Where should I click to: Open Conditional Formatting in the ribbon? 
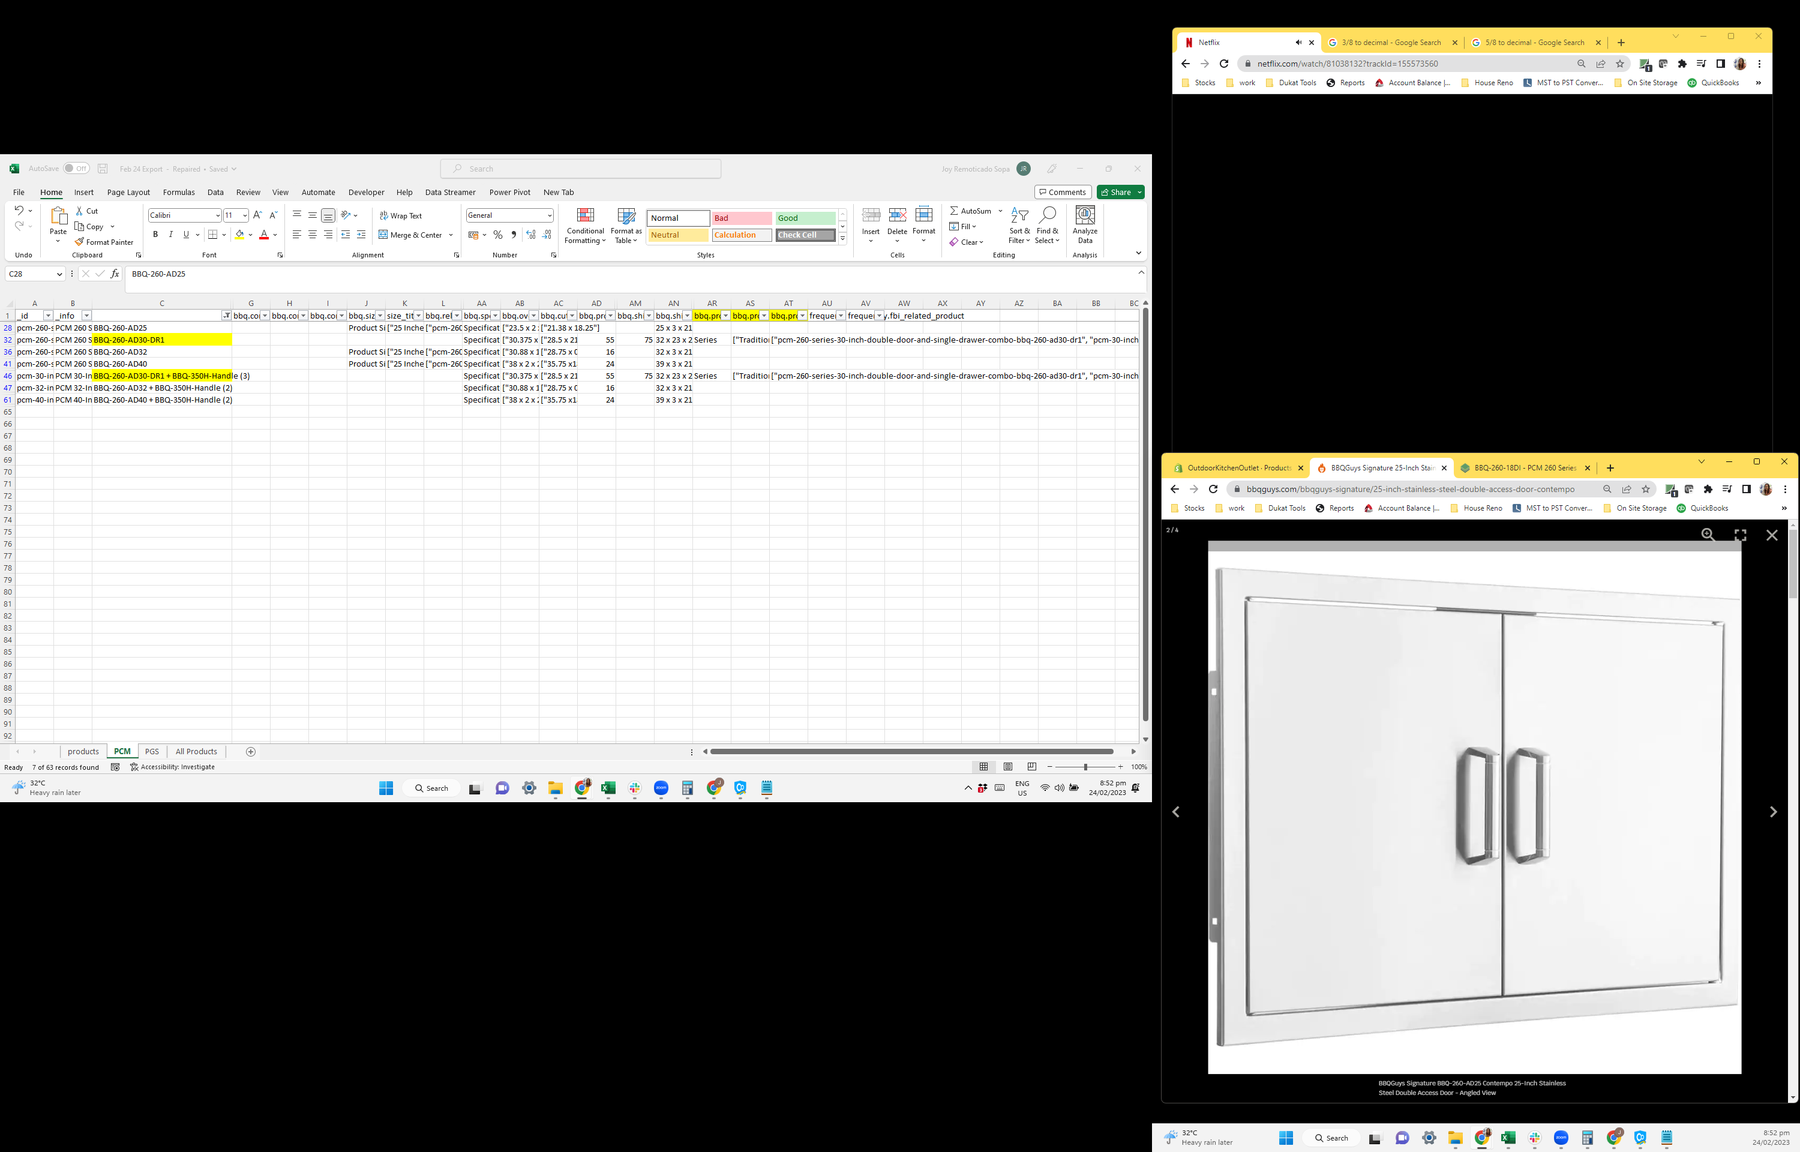[585, 226]
